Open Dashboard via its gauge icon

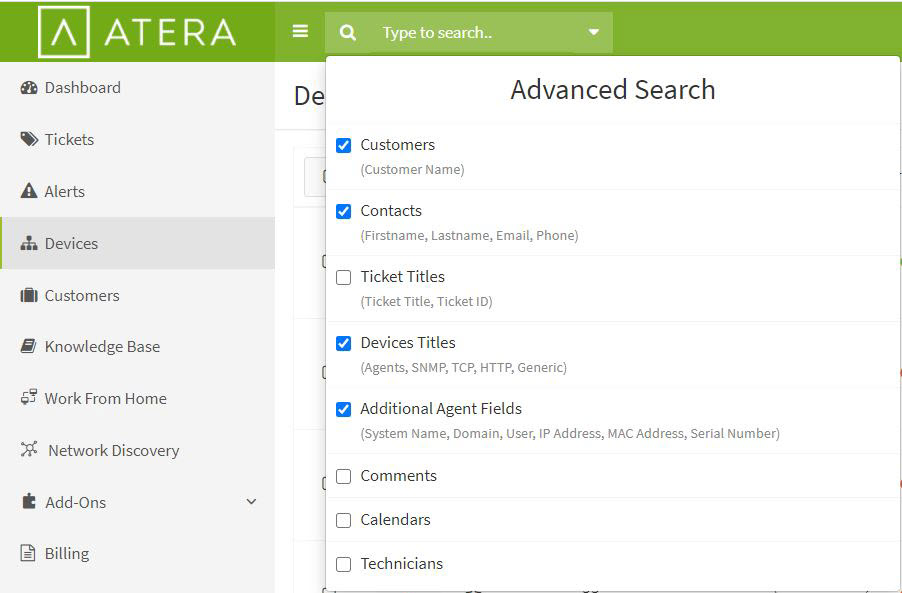pos(29,87)
